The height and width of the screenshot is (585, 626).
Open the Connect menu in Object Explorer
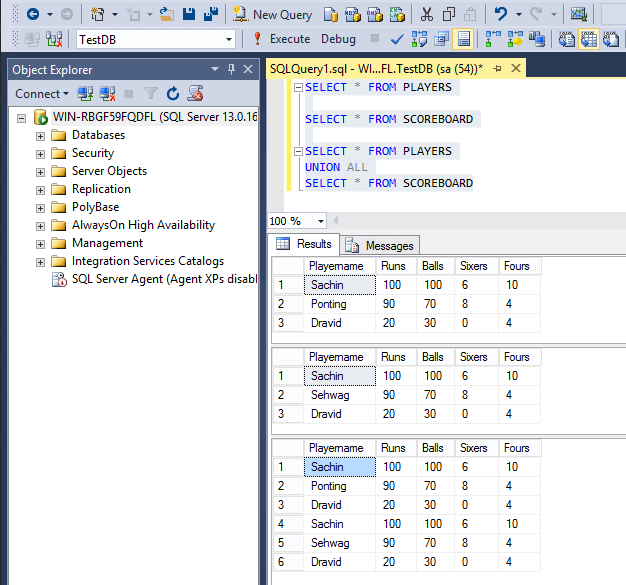tap(42, 94)
